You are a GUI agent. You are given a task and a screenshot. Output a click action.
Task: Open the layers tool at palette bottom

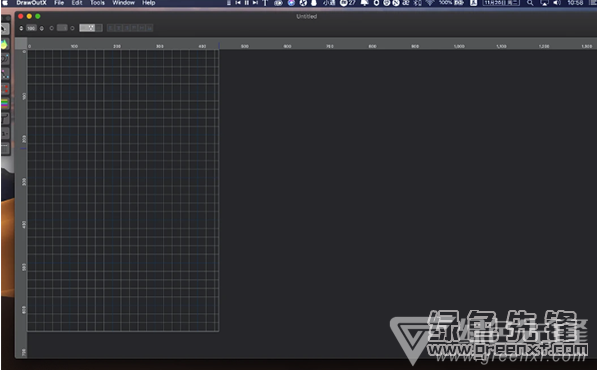point(5,148)
